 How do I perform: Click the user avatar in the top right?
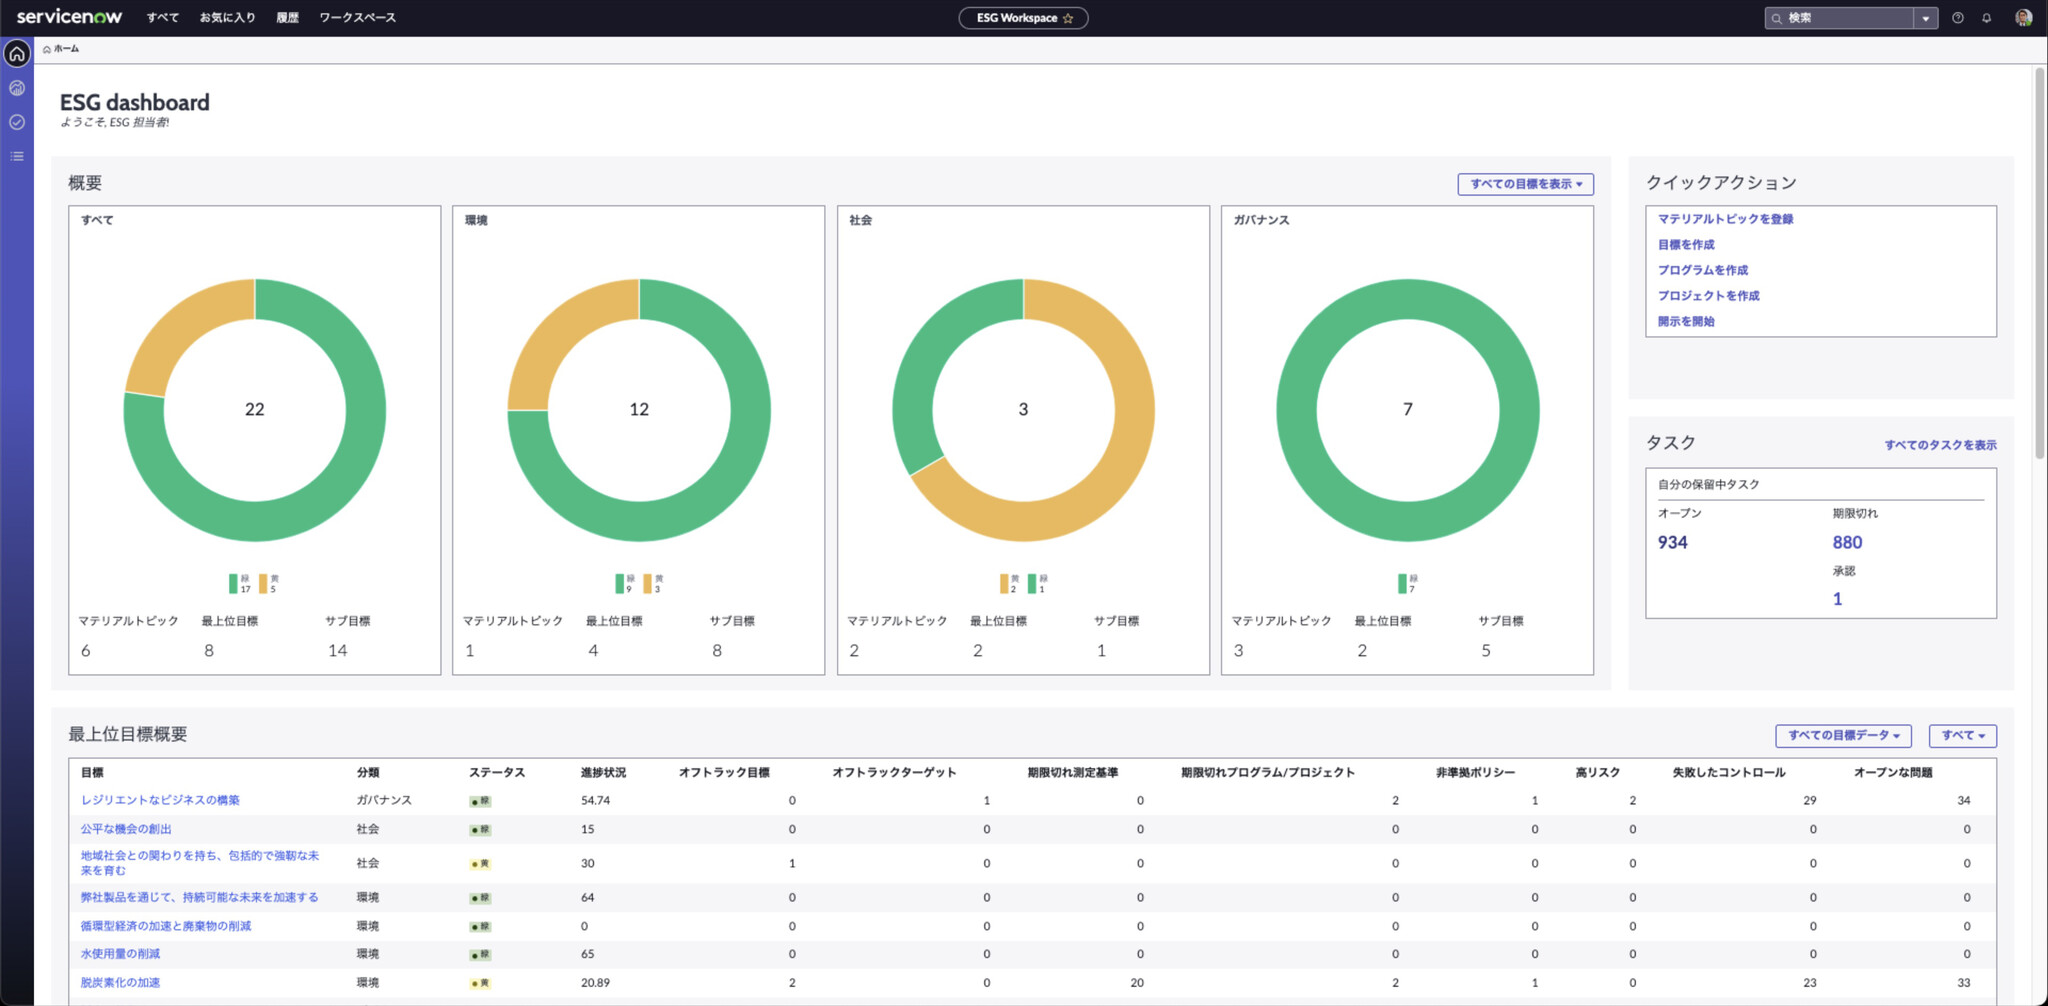[2021, 17]
